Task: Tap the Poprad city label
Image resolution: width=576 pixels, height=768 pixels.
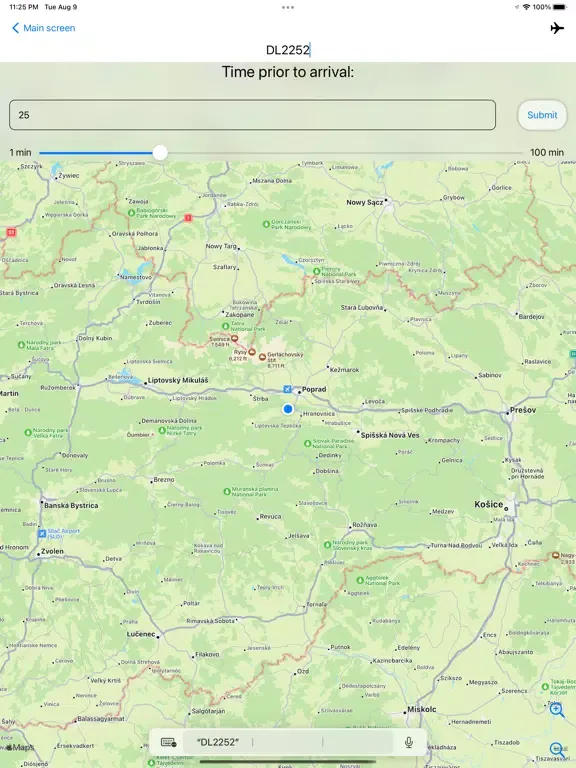Action: point(314,389)
